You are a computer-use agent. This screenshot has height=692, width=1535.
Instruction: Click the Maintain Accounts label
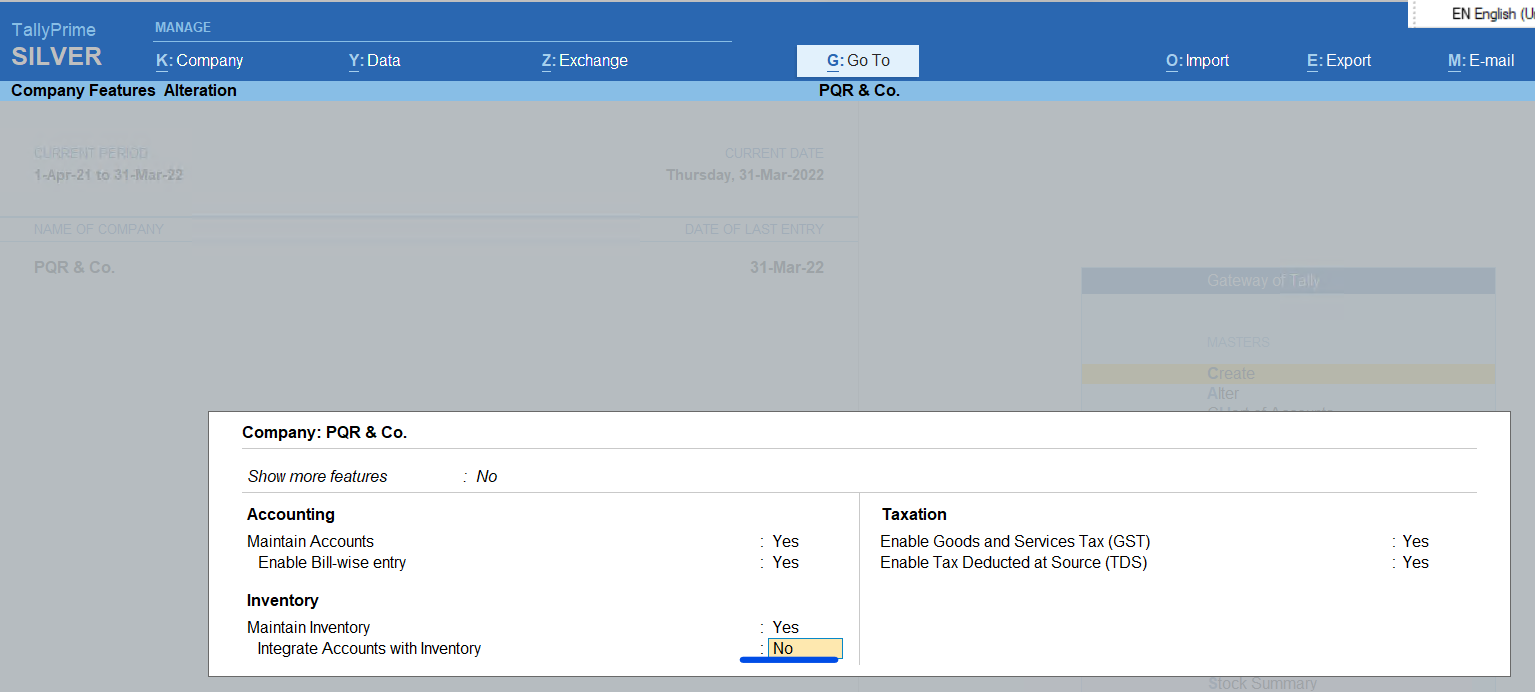point(311,542)
